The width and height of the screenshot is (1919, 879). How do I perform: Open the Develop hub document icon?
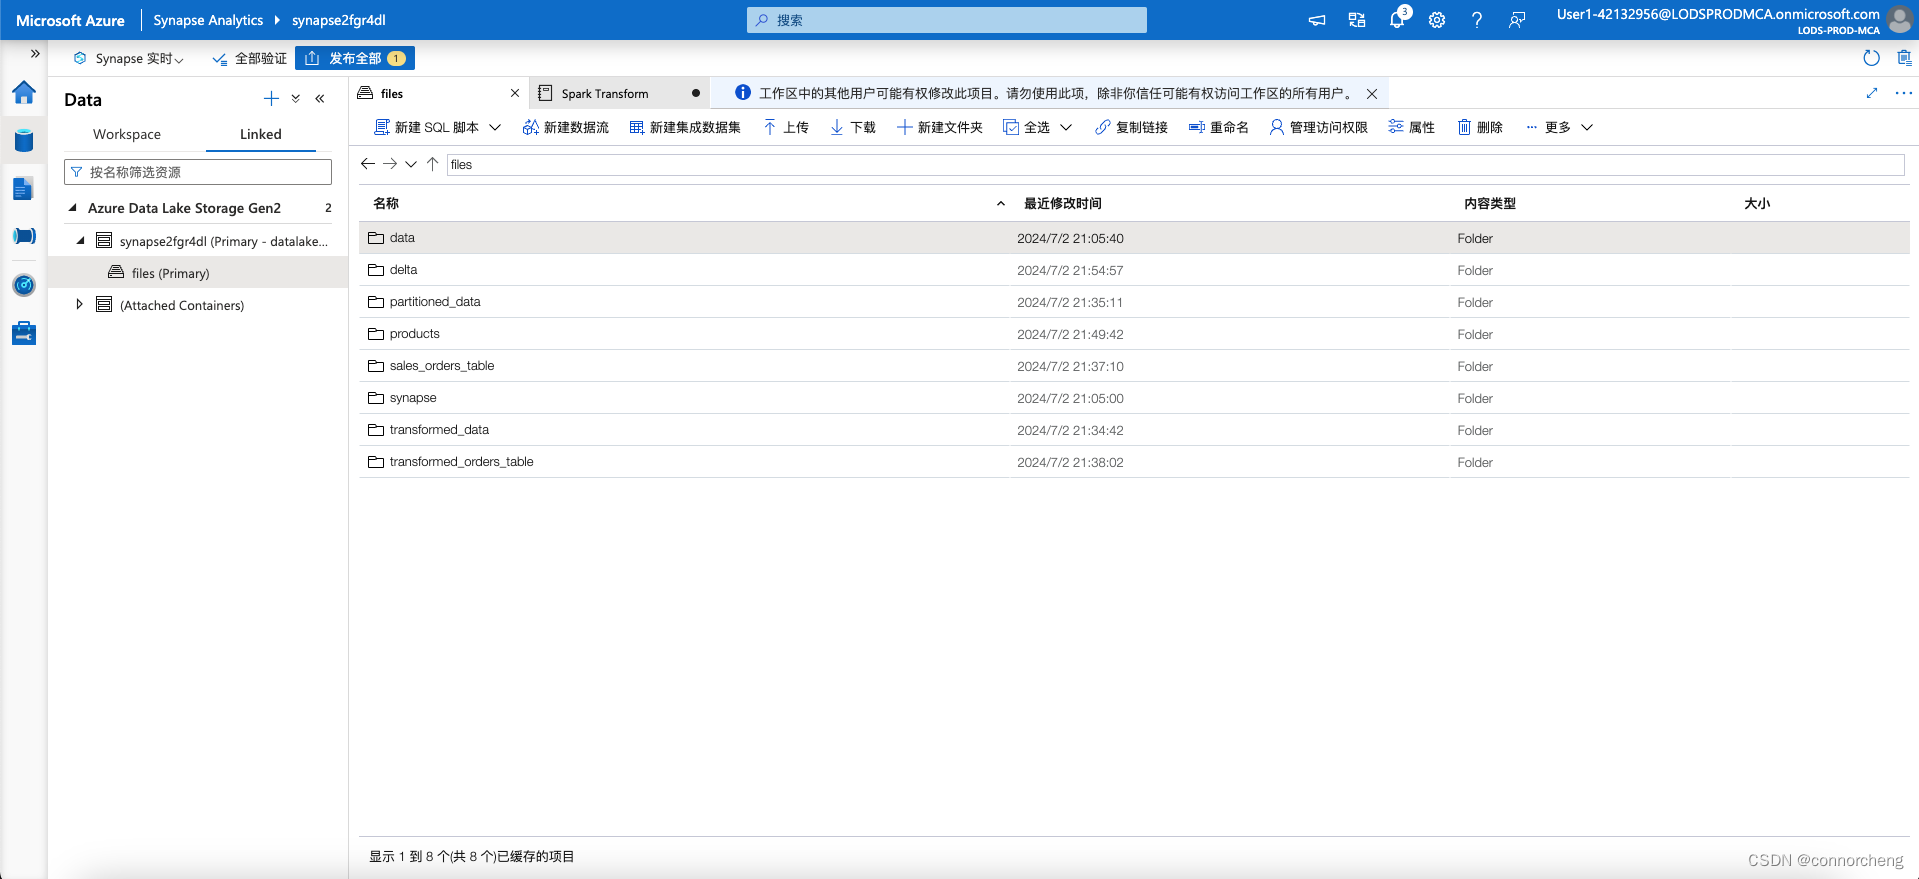(x=24, y=188)
